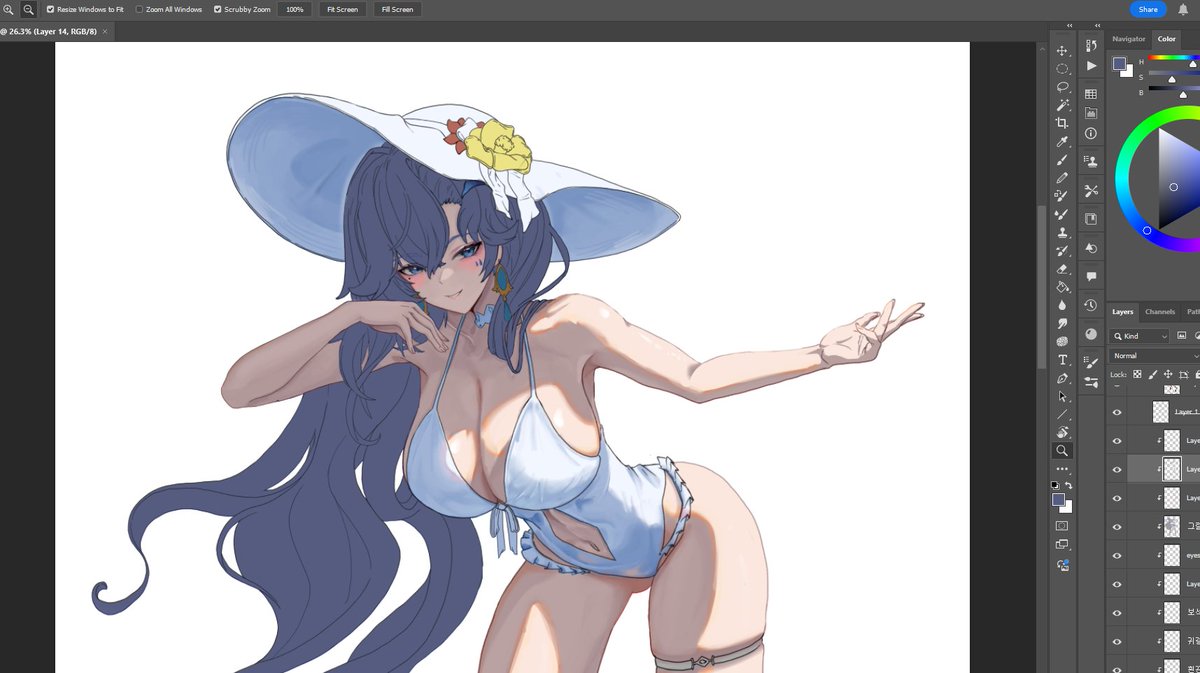Toggle Scrubby Zoom checkbox

click(x=218, y=9)
